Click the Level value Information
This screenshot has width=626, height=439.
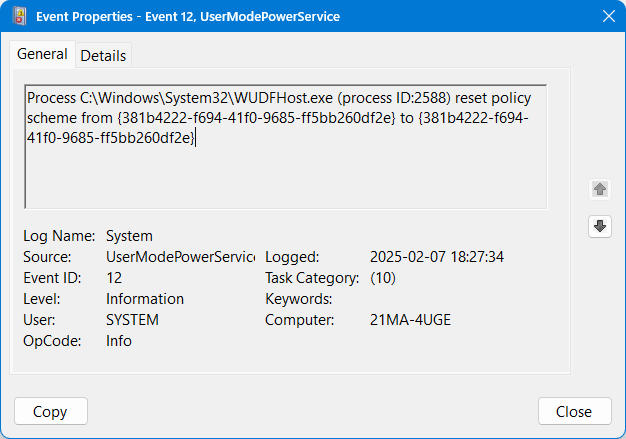(145, 299)
